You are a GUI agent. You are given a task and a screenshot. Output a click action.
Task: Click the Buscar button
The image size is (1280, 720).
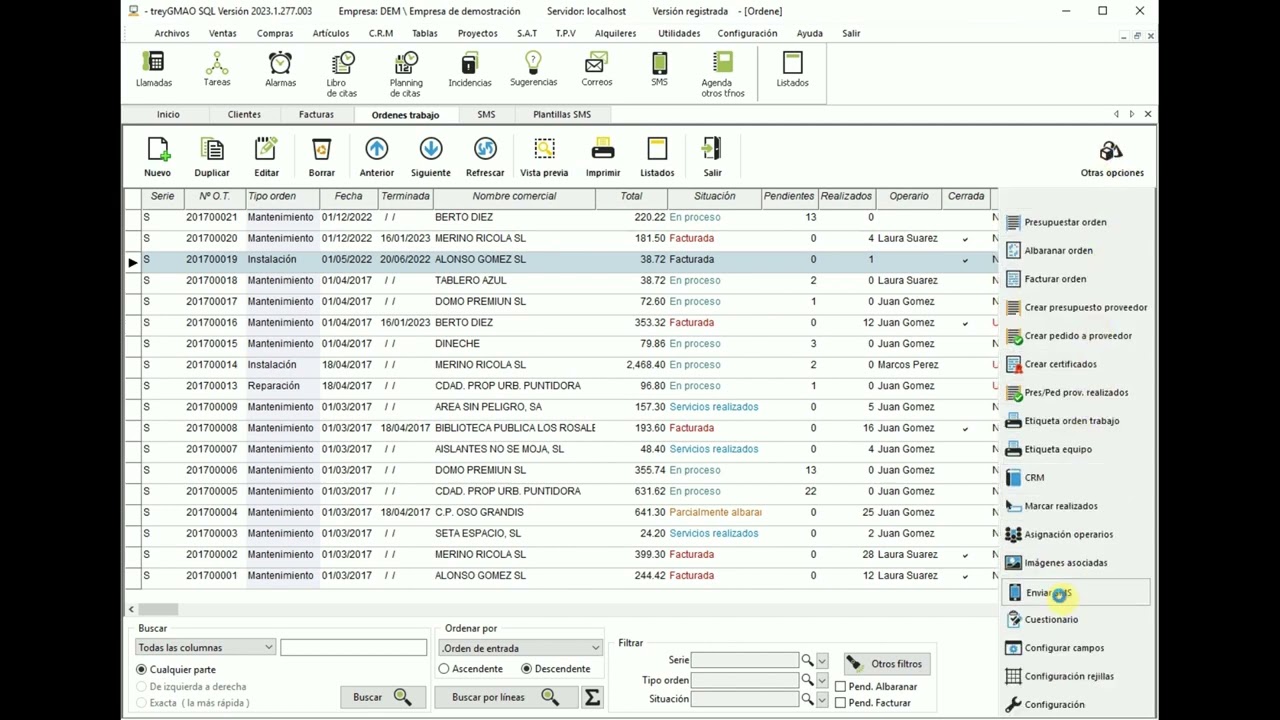click(x=382, y=697)
